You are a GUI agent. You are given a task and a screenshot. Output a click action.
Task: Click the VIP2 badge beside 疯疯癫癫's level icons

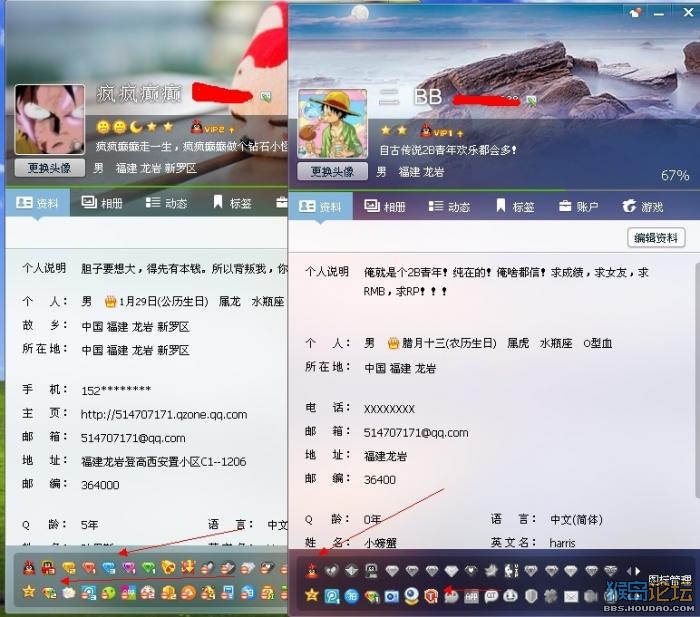[x=212, y=129]
